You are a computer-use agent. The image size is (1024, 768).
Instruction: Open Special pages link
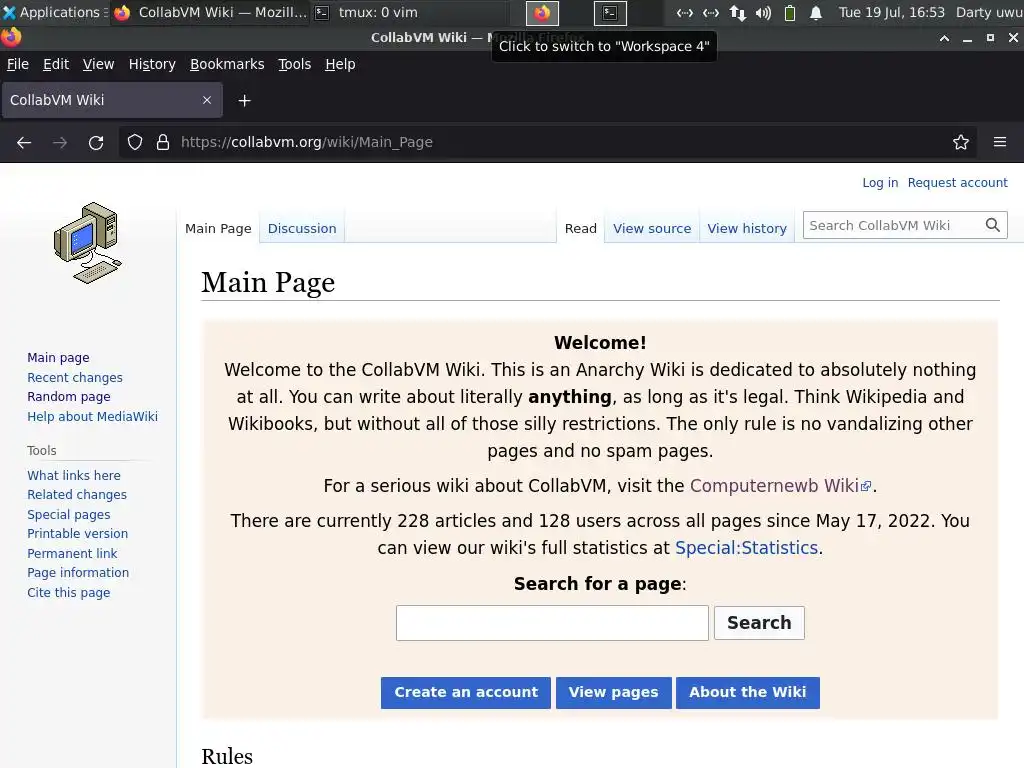pos(69,515)
